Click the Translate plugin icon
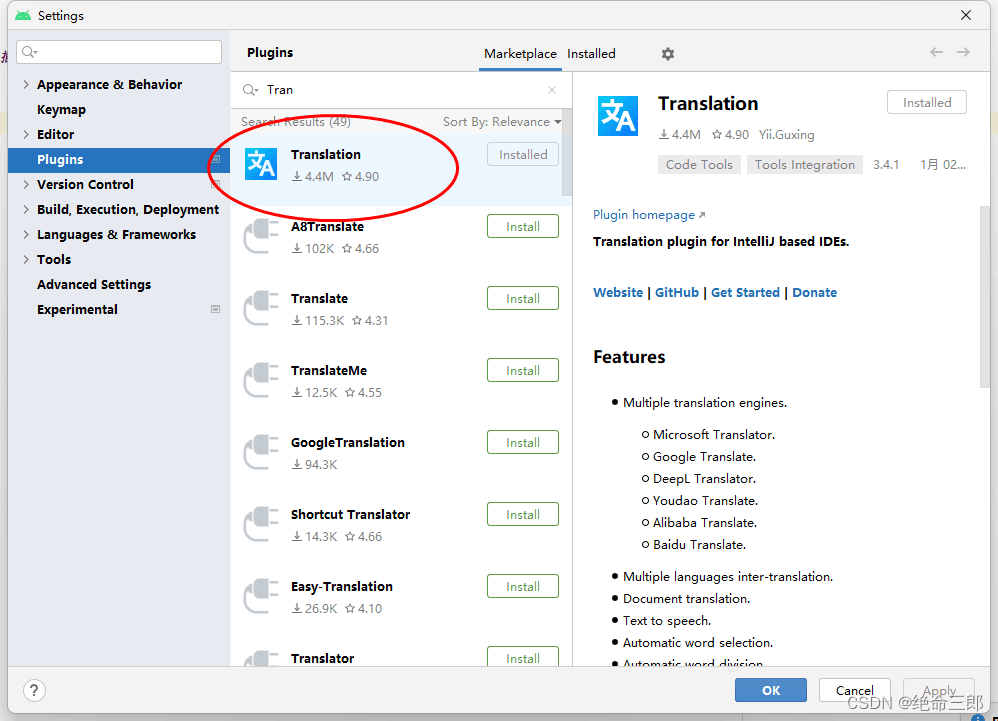Viewport: 998px width, 721px height. pyautogui.click(x=261, y=308)
